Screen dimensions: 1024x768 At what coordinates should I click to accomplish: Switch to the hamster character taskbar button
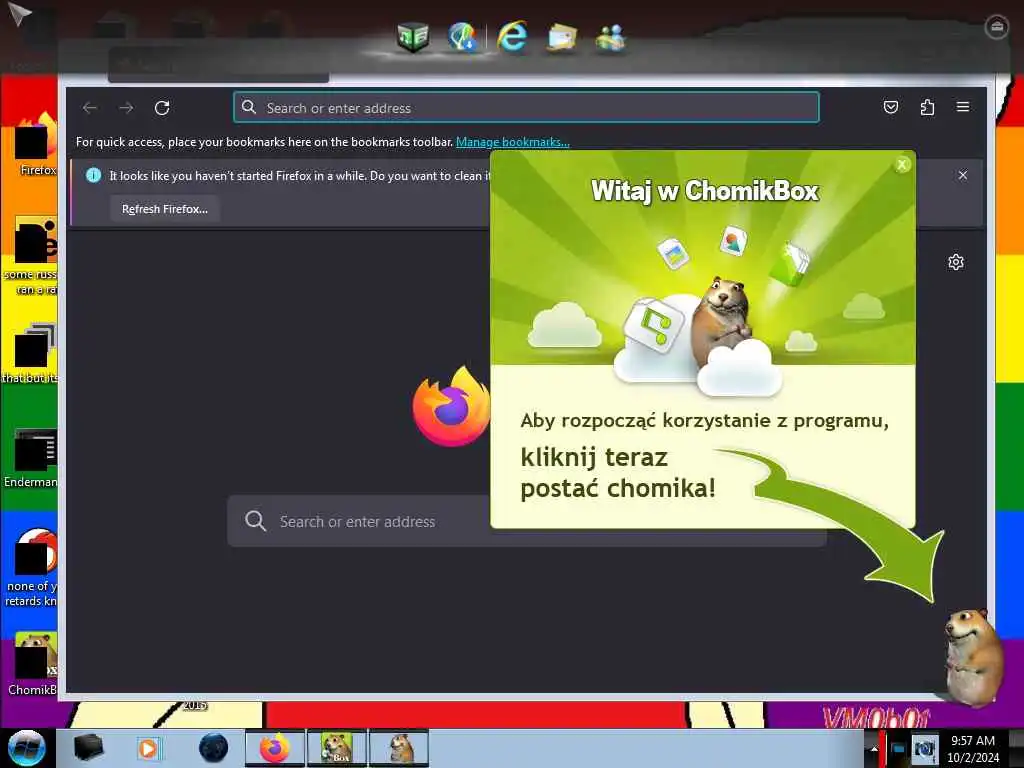coord(399,748)
